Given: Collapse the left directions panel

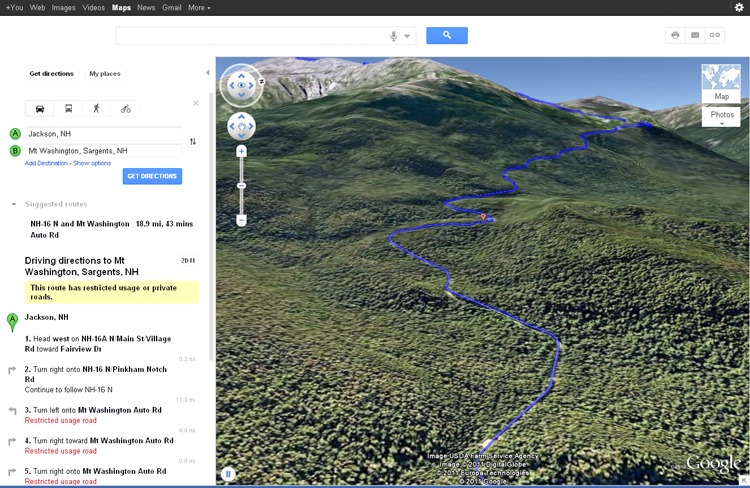Looking at the screenshot, I should pyautogui.click(x=208, y=73).
